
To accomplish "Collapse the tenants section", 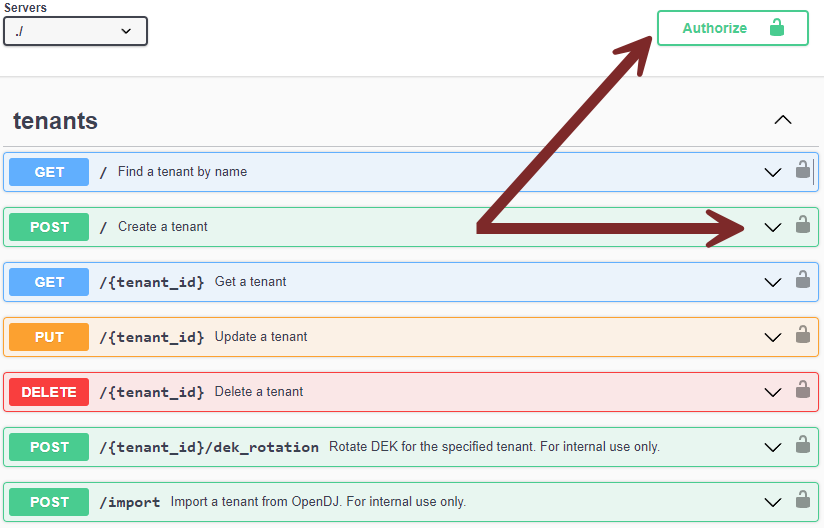I will [782, 120].
